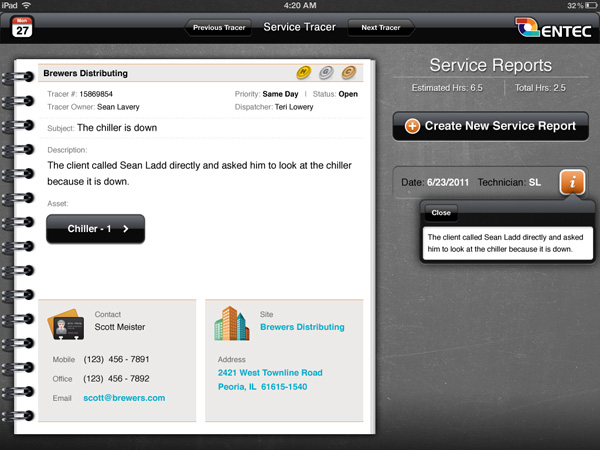Tap the orange info button beside Technician SL
The image size is (600, 450).
click(x=572, y=182)
